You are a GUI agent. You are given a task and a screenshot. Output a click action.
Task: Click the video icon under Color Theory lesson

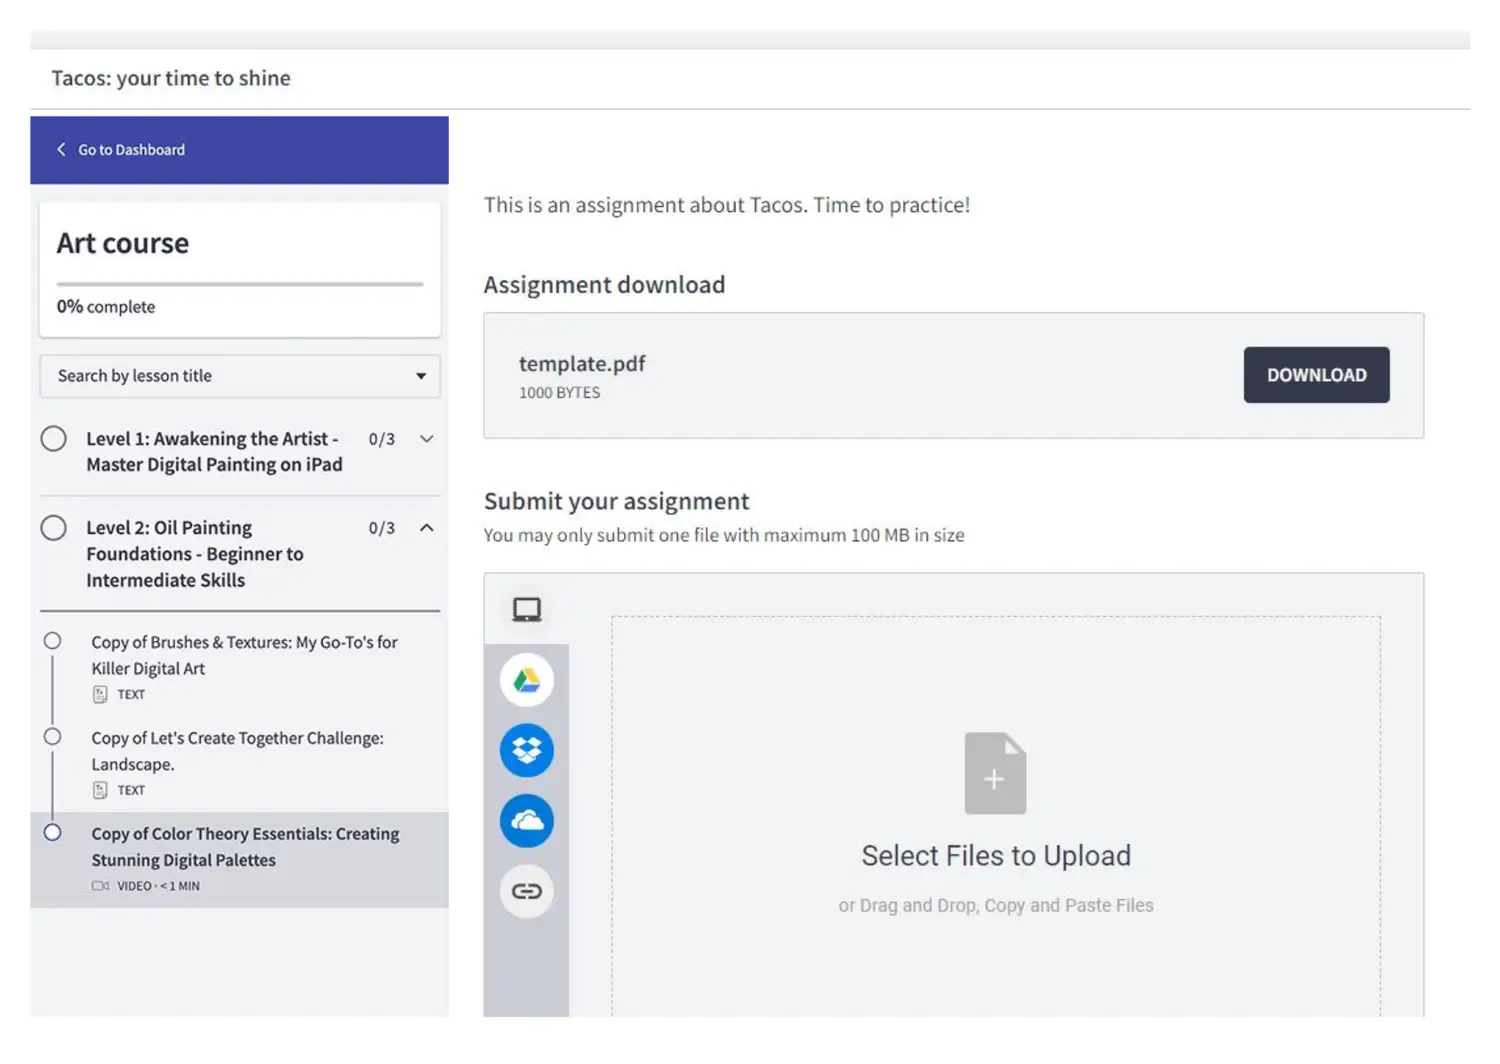[100, 886]
